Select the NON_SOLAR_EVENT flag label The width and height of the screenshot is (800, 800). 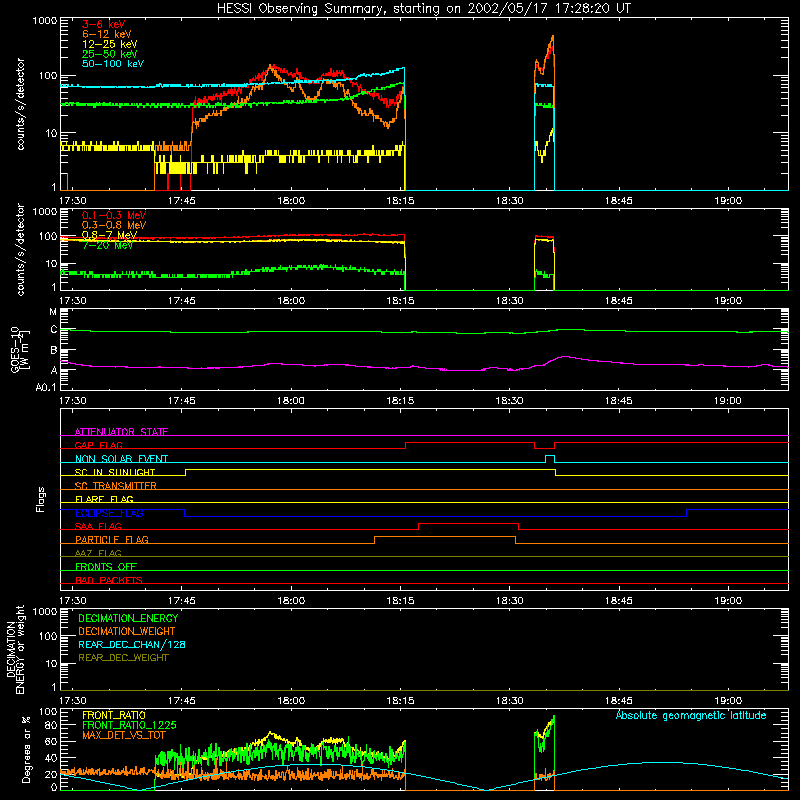121,459
